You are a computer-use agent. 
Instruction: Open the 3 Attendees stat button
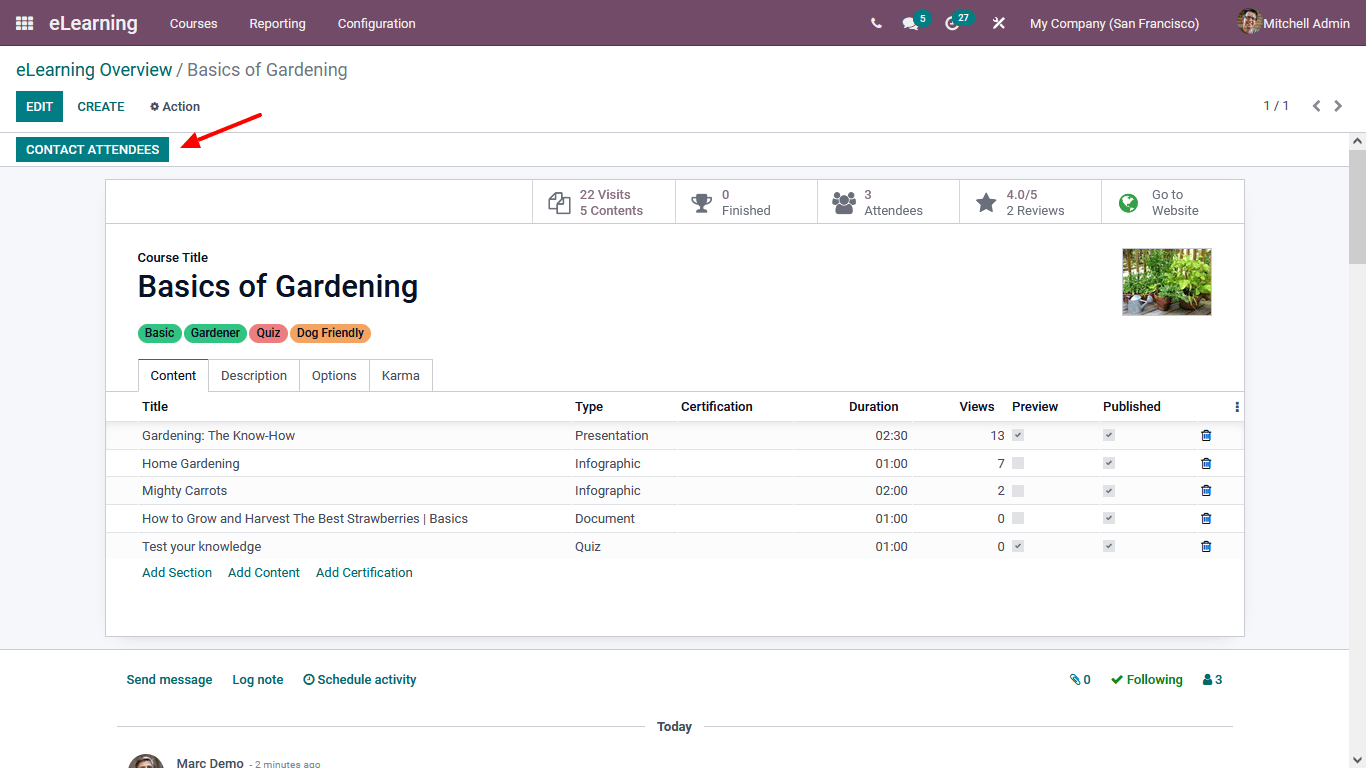(888, 202)
